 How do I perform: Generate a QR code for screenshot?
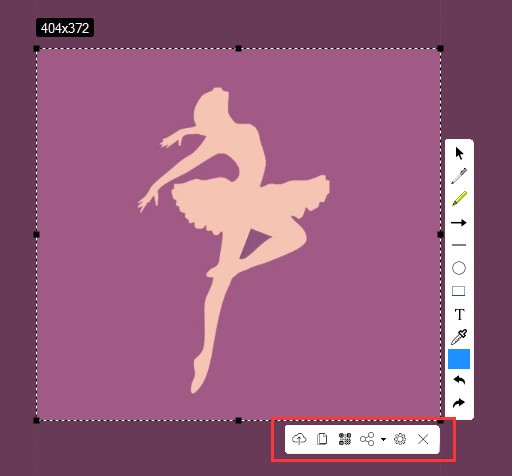tap(345, 439)
